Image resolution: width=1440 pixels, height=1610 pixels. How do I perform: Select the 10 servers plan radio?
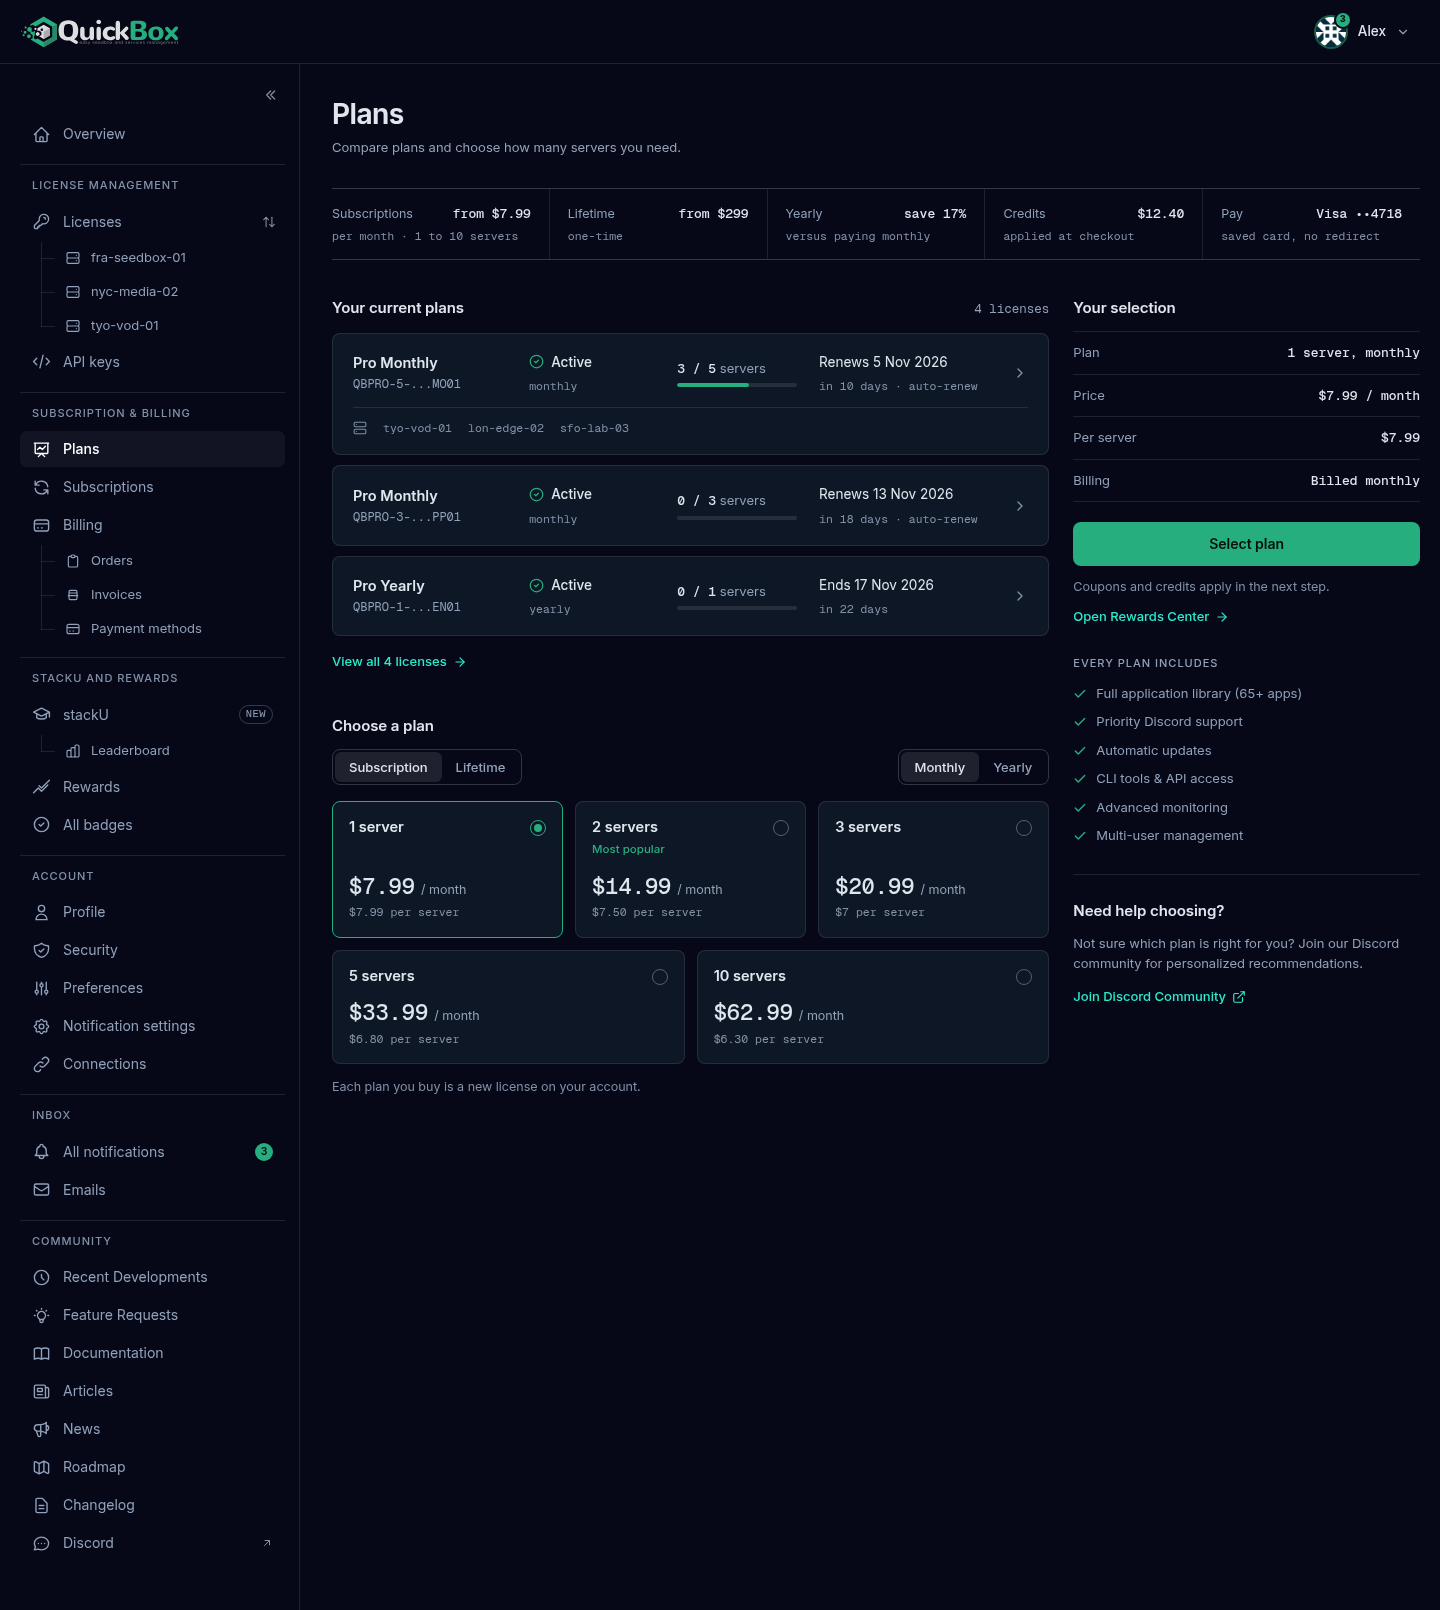1024,977
